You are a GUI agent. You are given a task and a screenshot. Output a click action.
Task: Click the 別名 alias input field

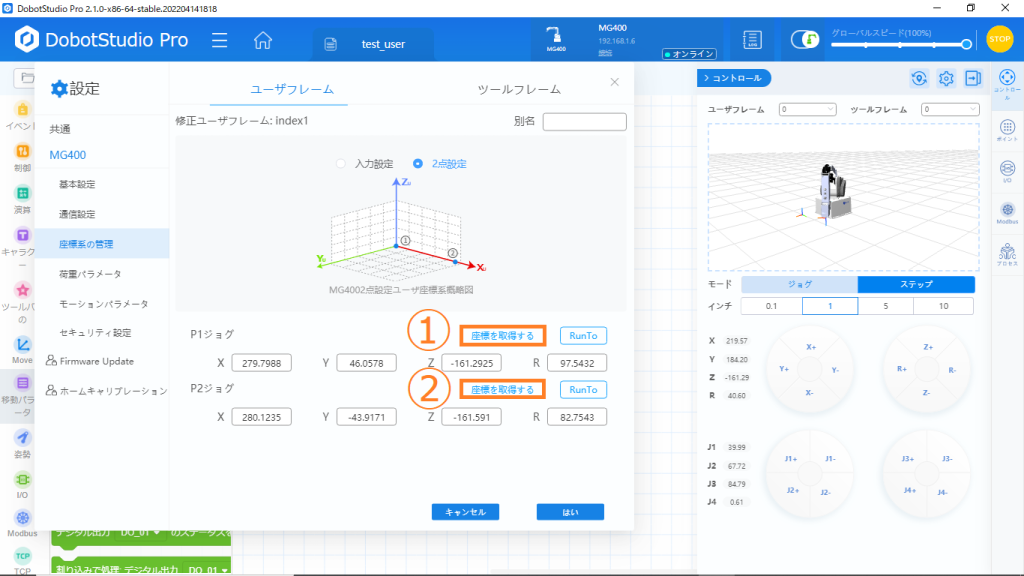pyautogui.click(x=584, y=121)
